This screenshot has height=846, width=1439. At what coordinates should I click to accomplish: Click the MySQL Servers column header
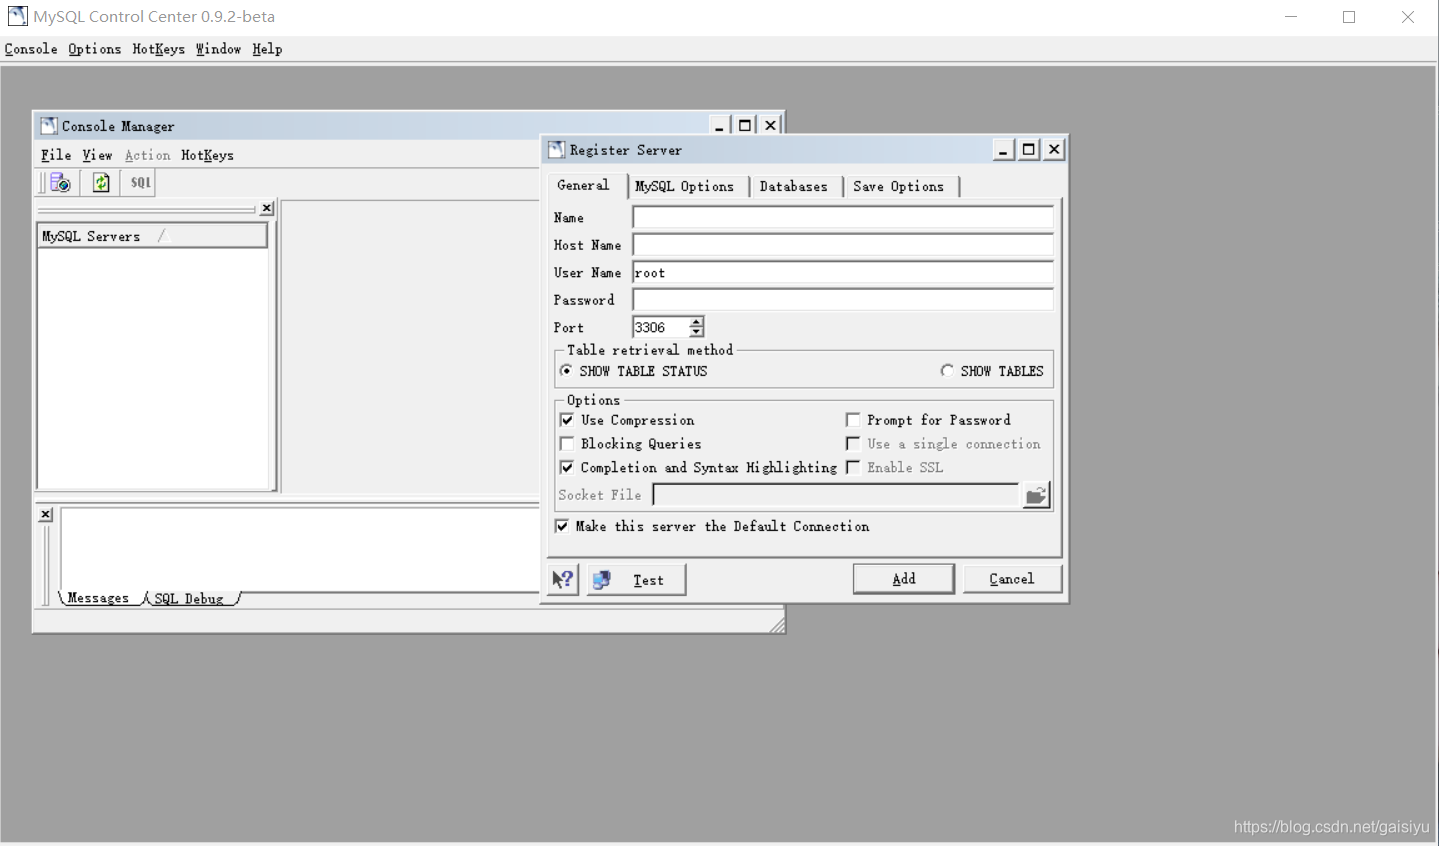click(x=152, y=236)
